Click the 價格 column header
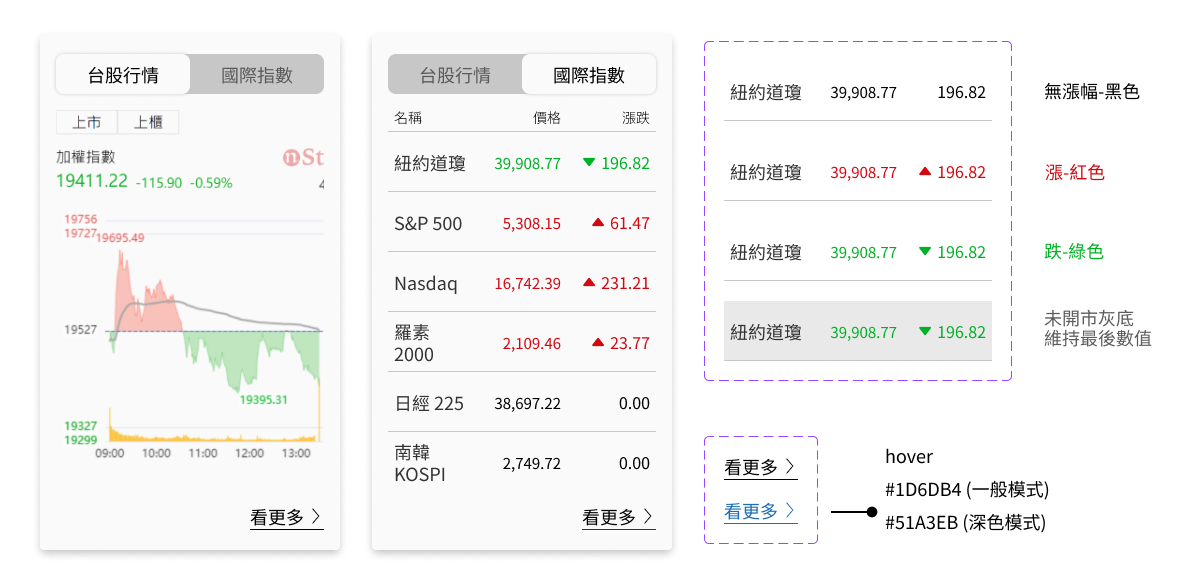The height and width of the screenshot is (584, 1192). (547, 118)
